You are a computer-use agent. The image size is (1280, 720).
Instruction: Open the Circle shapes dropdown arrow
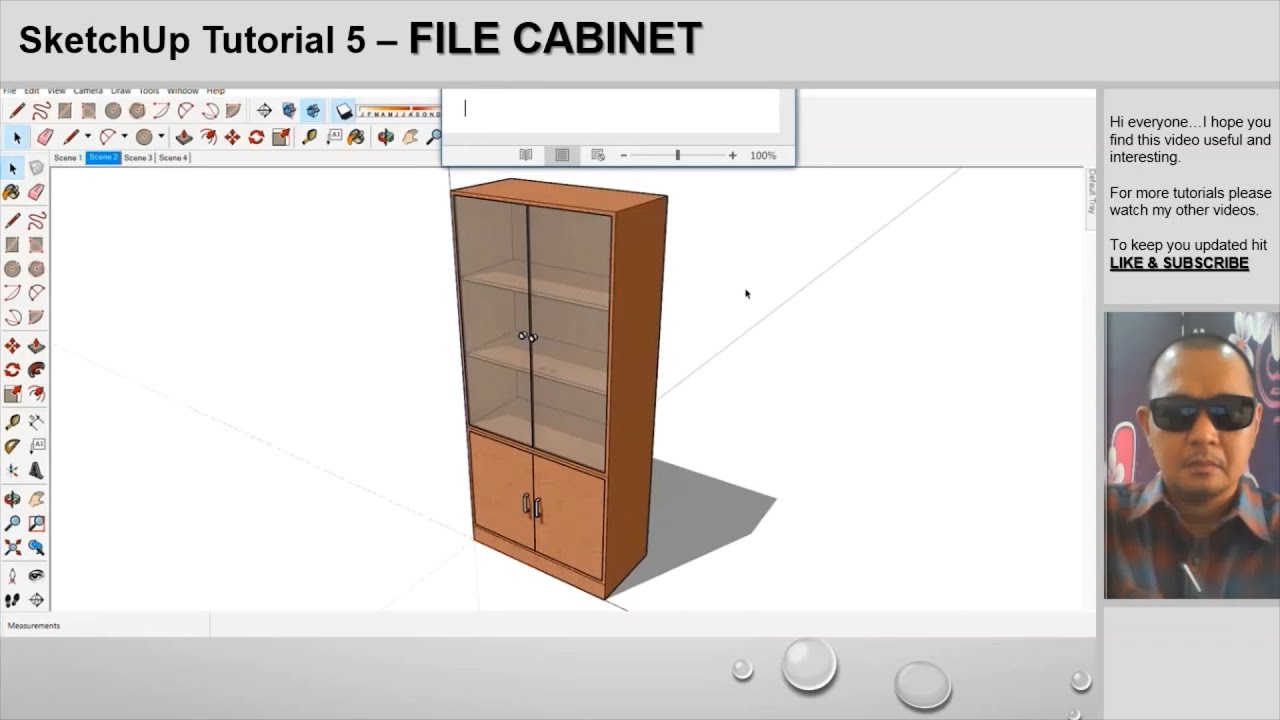tap(161, 137)
